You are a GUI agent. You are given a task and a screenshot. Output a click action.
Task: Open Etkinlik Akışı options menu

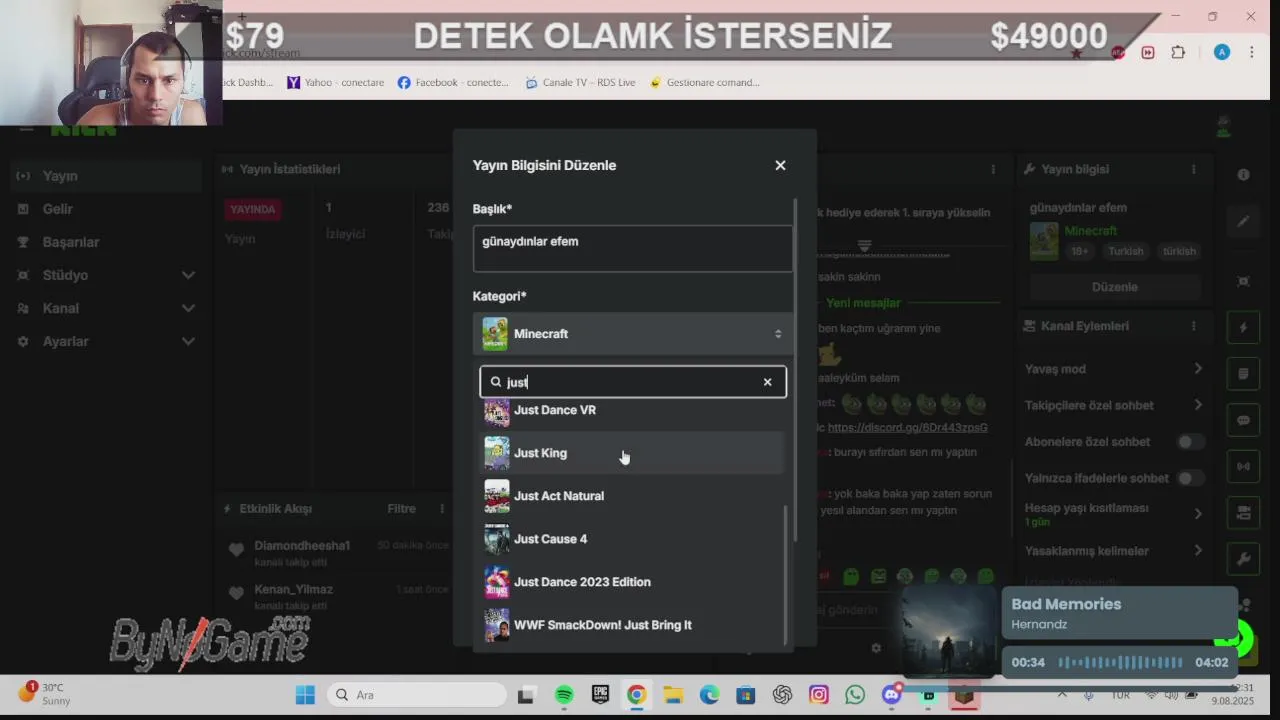click(x=441, y=509)
